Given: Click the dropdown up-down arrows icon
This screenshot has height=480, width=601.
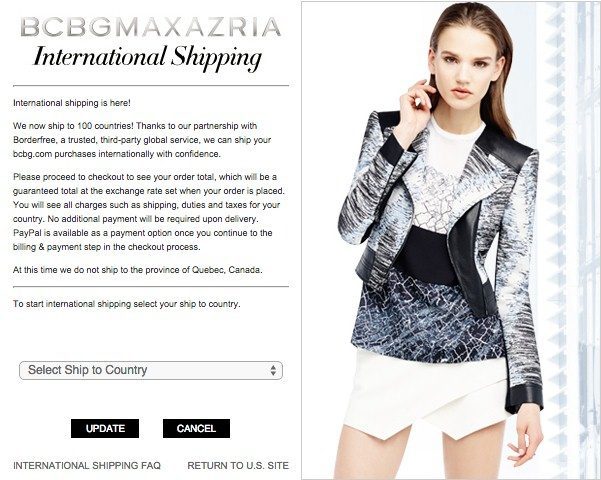Looking at the screenshot, I should (x=273, y=370).
